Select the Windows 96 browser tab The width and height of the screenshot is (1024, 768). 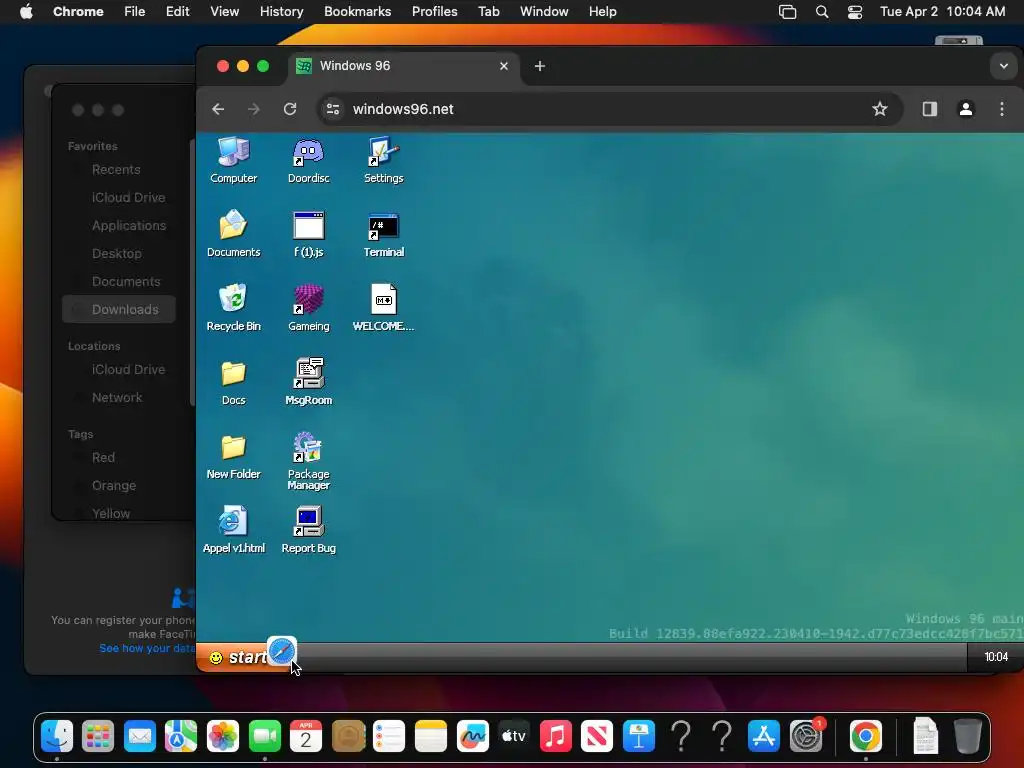[403, 66]
